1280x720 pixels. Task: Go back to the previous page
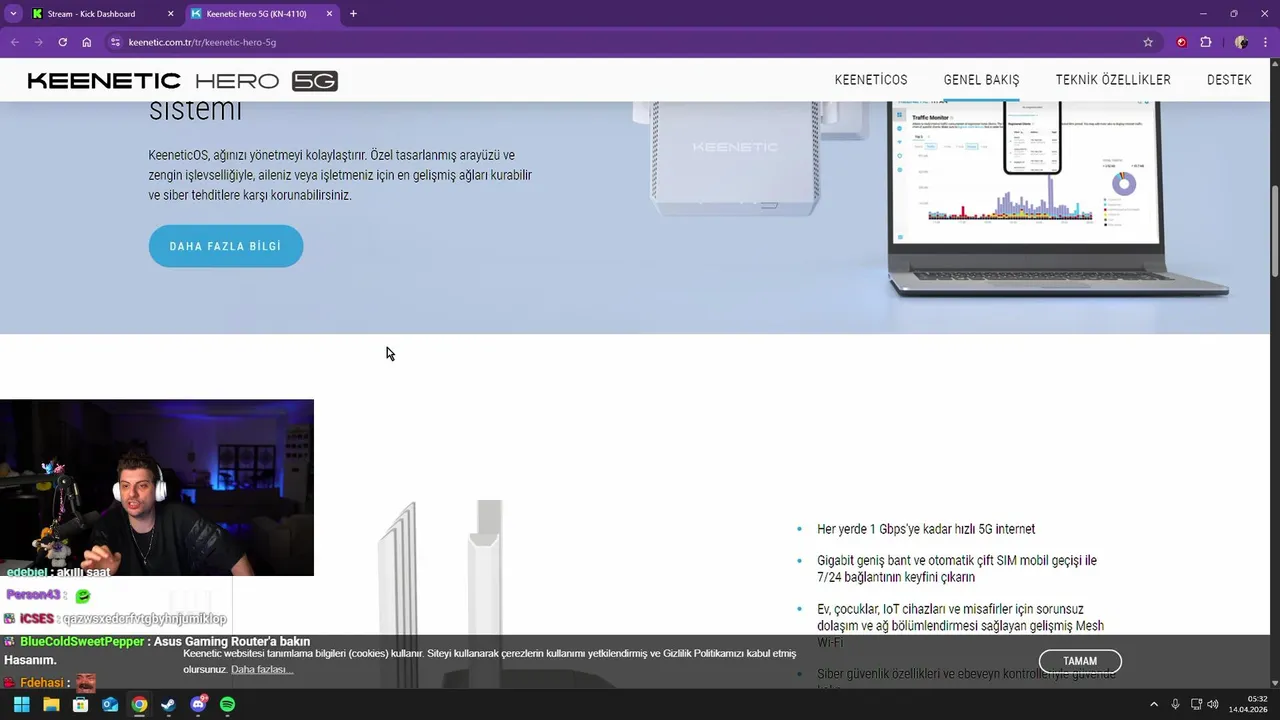coord(14,42)
